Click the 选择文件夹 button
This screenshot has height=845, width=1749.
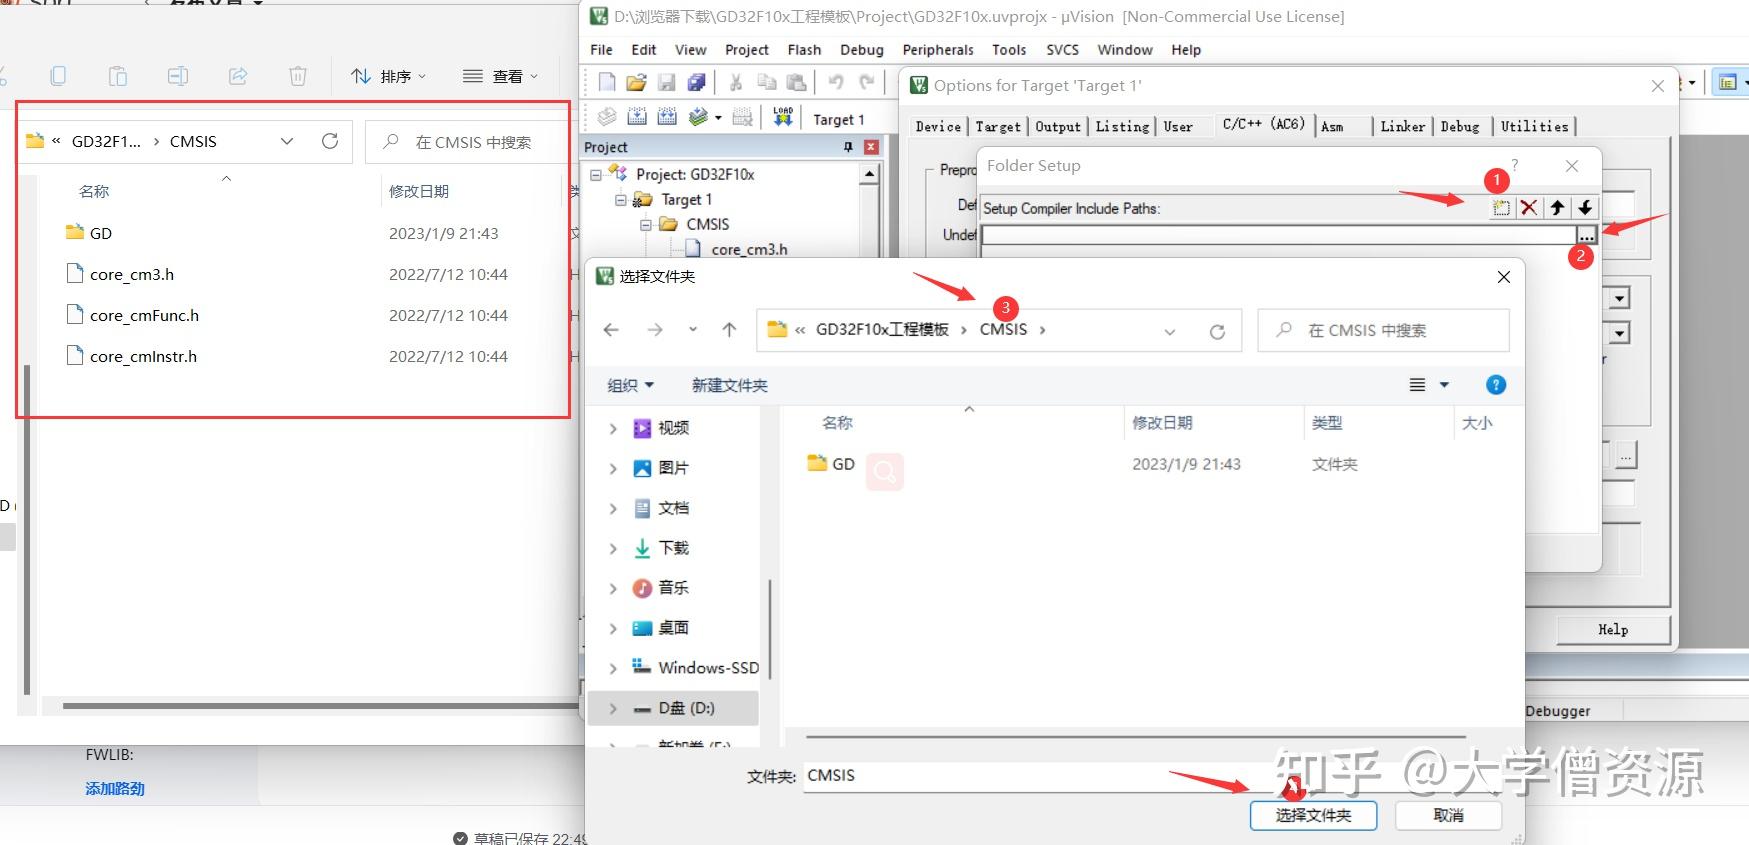coord(1313,815)
